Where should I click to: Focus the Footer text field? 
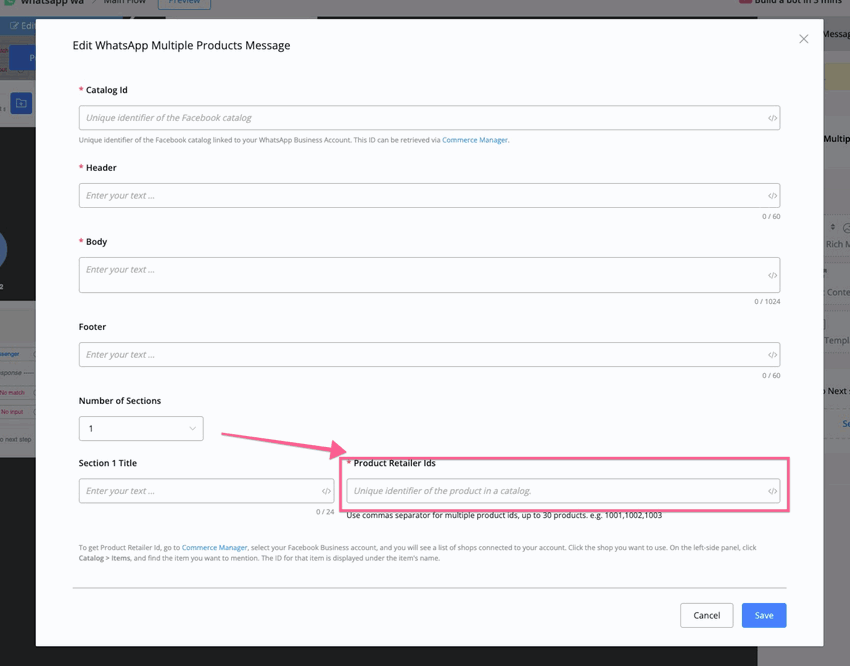tap(420, 355)
